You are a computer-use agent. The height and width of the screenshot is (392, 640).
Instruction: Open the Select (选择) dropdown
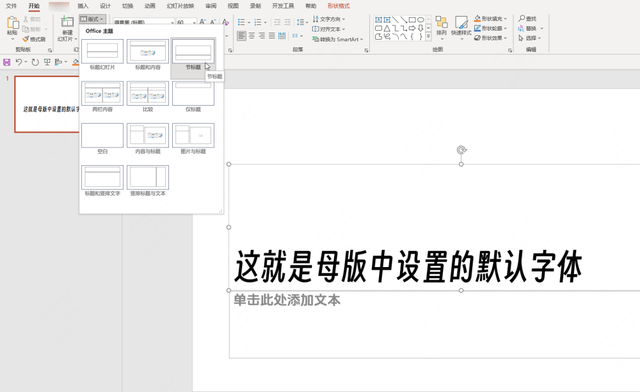click(x=529, y=38)
